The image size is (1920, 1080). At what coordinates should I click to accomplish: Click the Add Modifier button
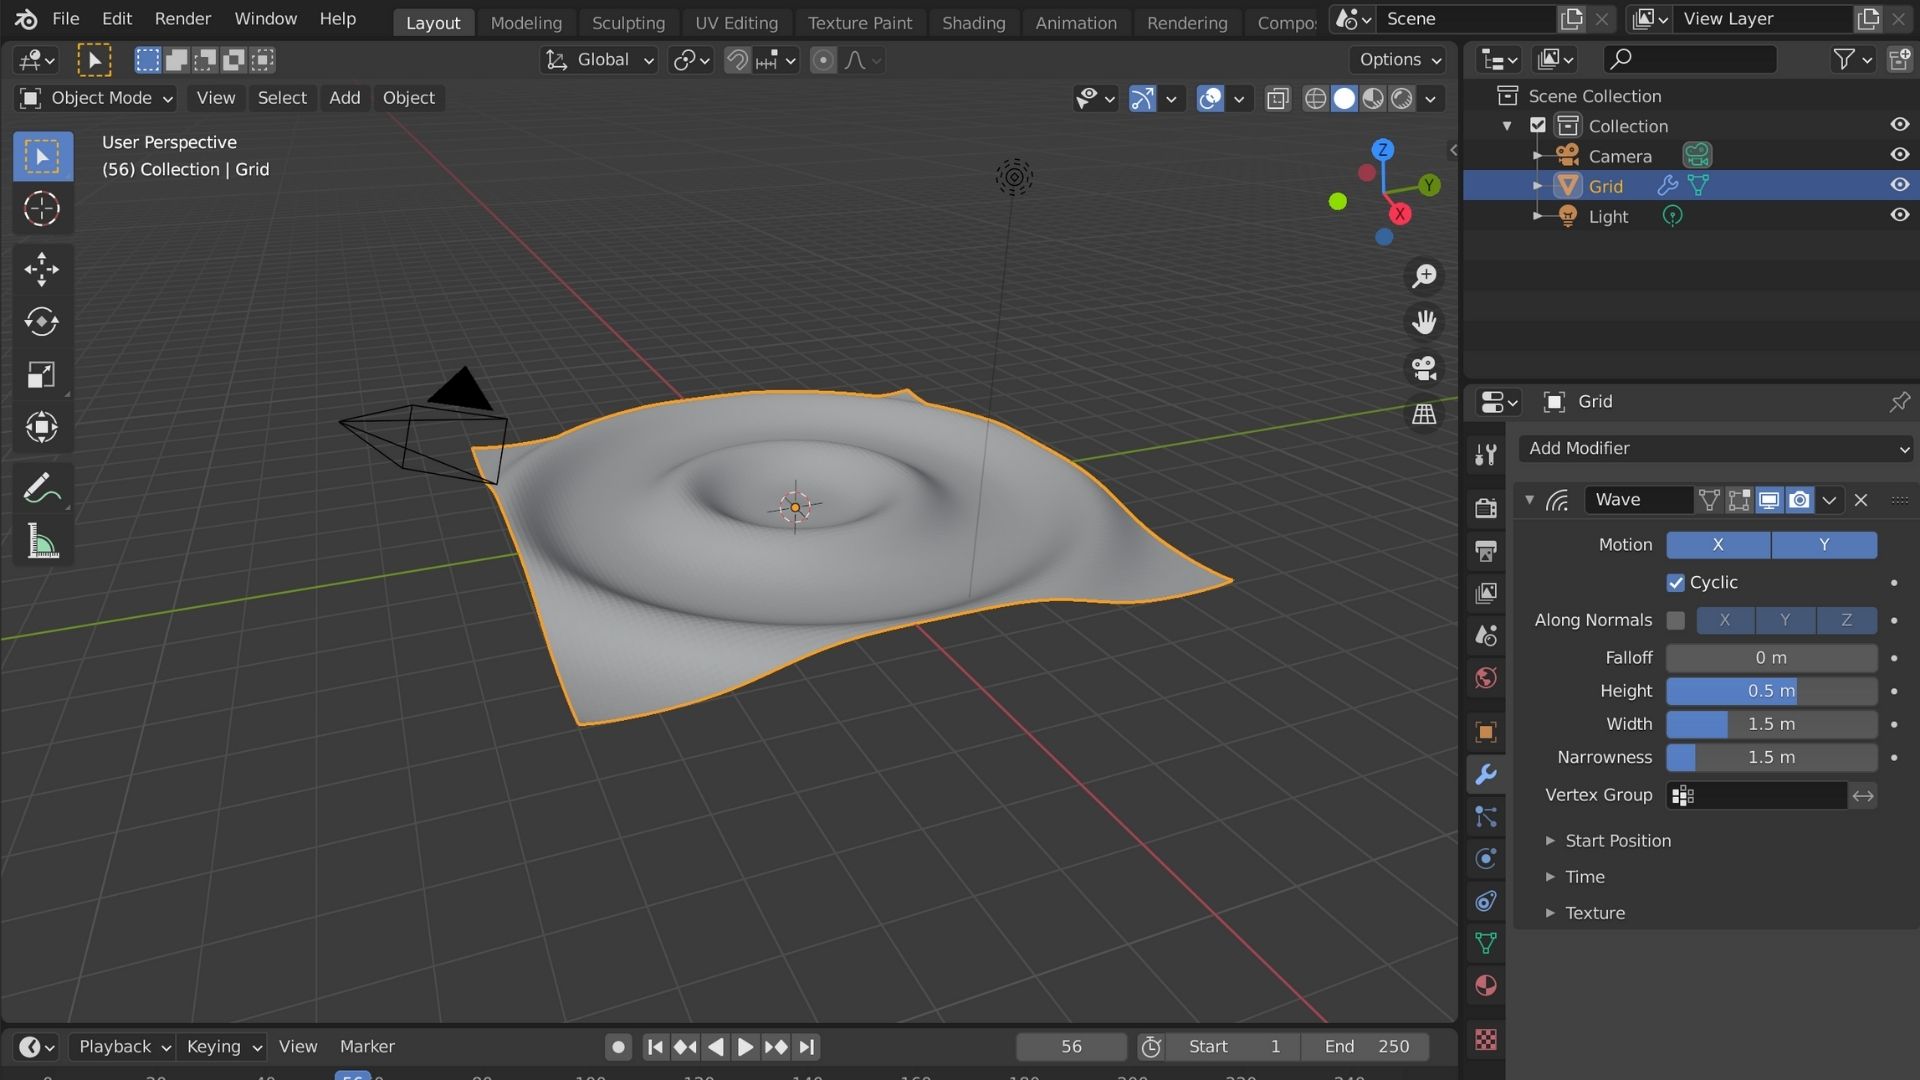[1715, 448]
